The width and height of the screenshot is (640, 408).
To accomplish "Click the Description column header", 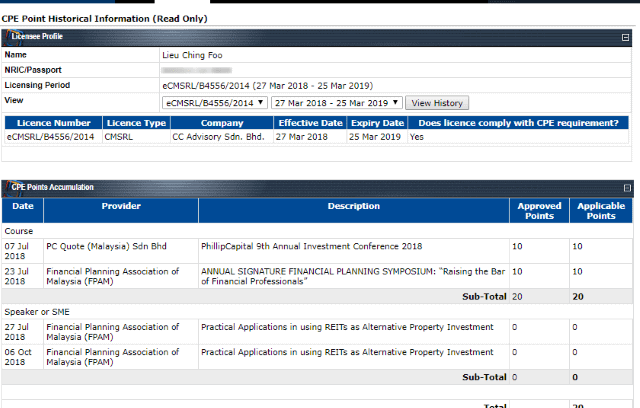I will point(354,211).
